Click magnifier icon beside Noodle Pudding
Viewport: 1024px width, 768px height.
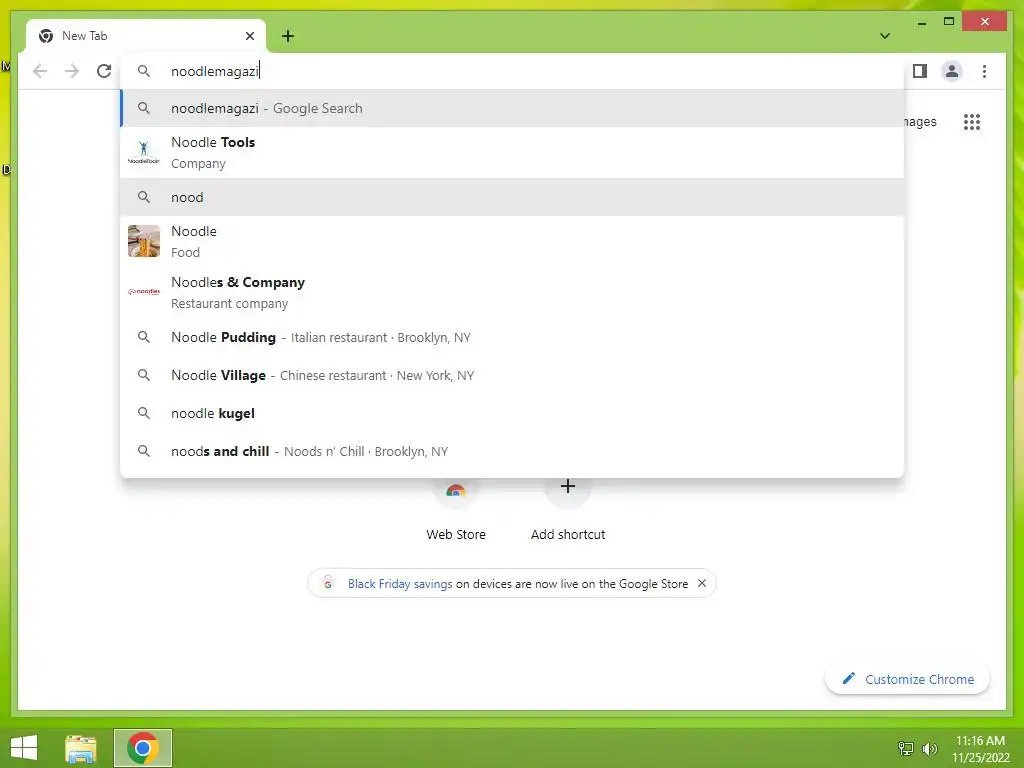pos(144,337)
